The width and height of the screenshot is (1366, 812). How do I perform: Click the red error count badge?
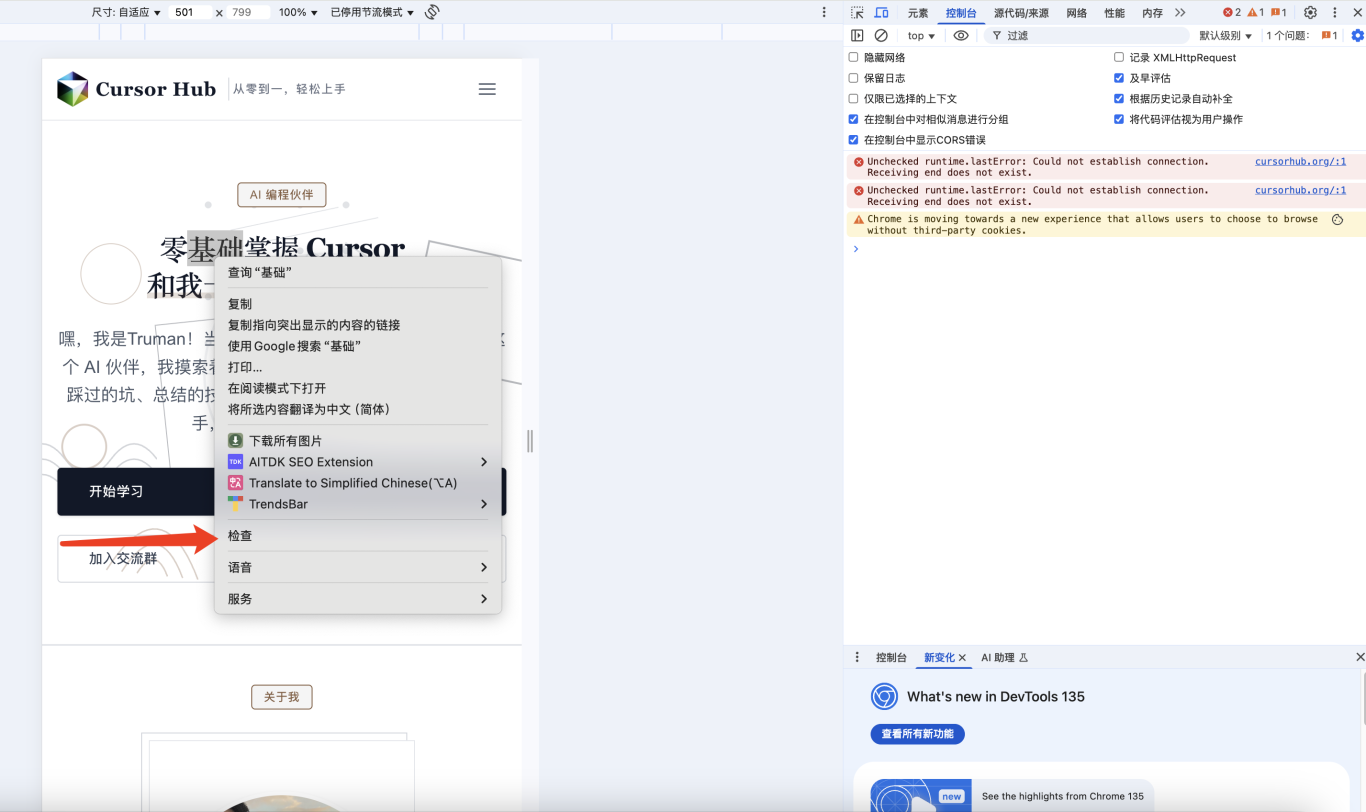[x=1232, y=12]
